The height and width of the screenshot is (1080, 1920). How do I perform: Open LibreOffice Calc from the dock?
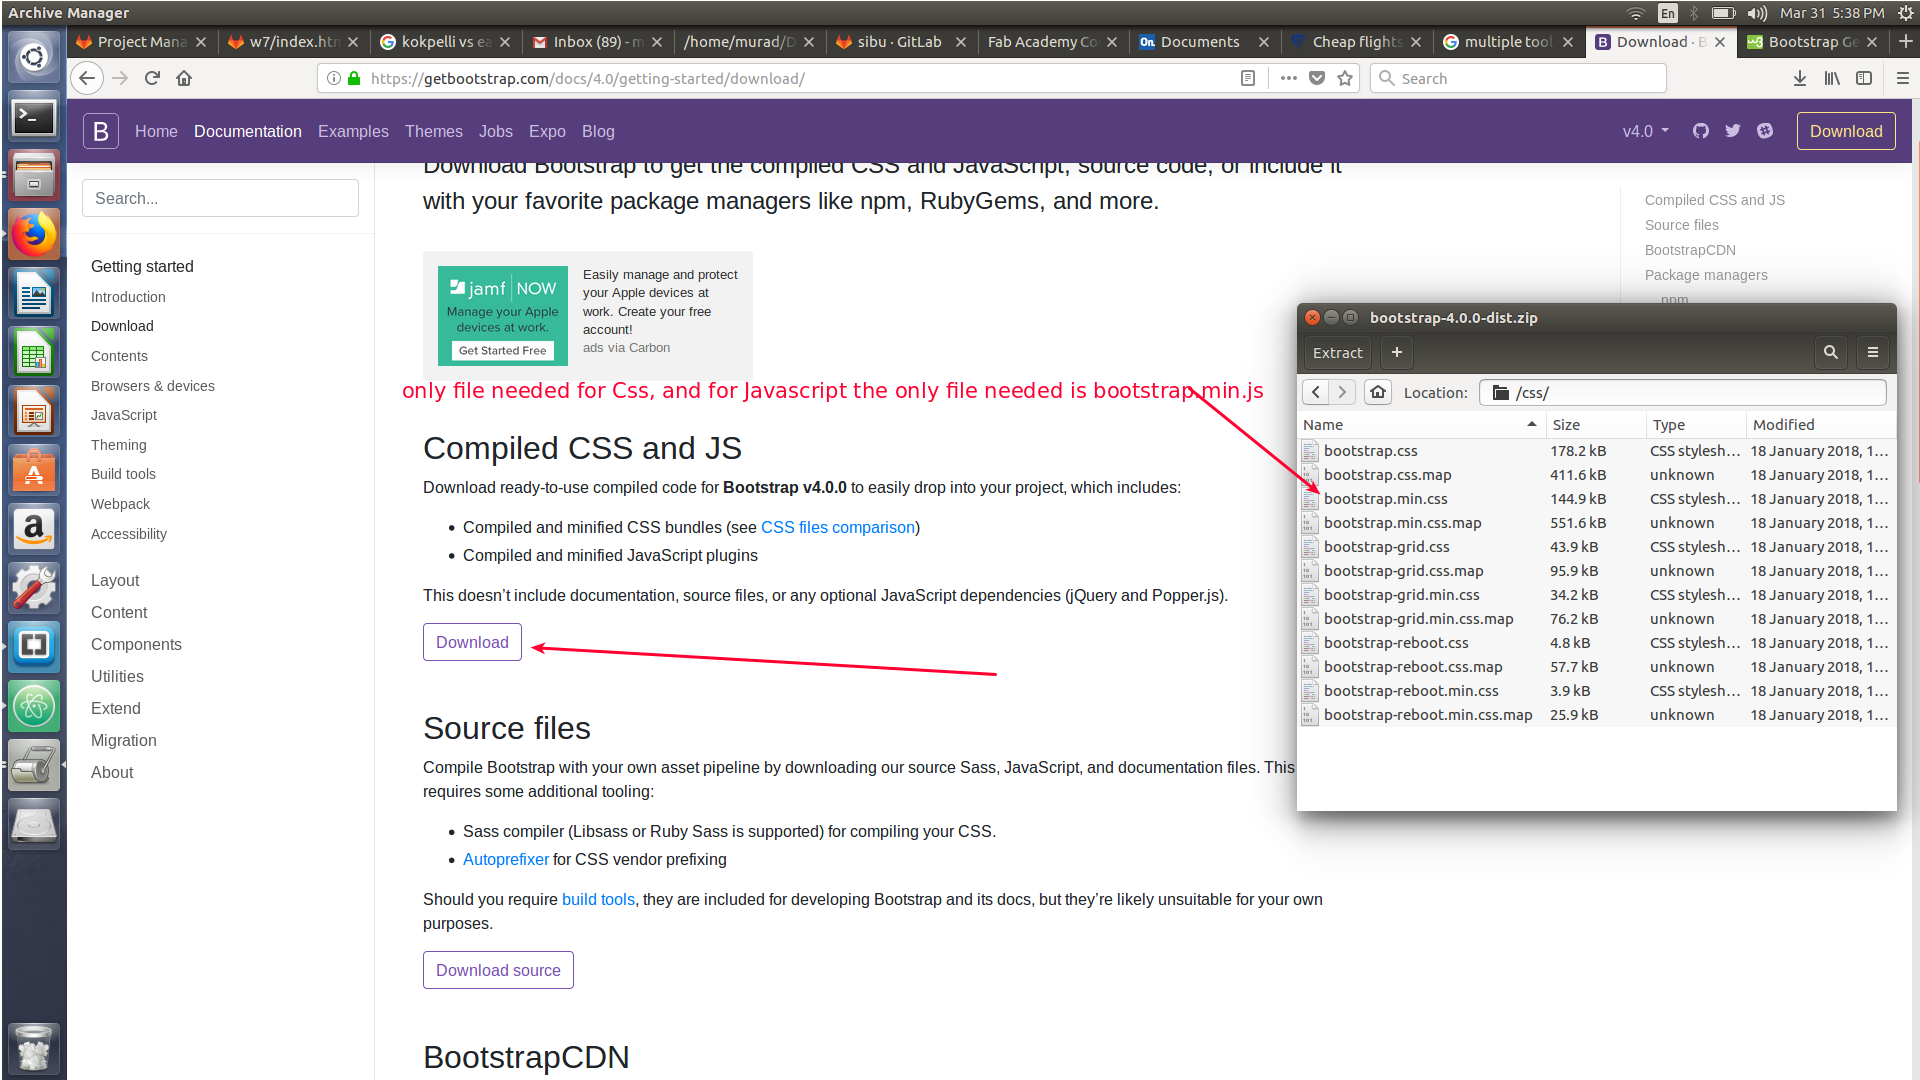34,353
